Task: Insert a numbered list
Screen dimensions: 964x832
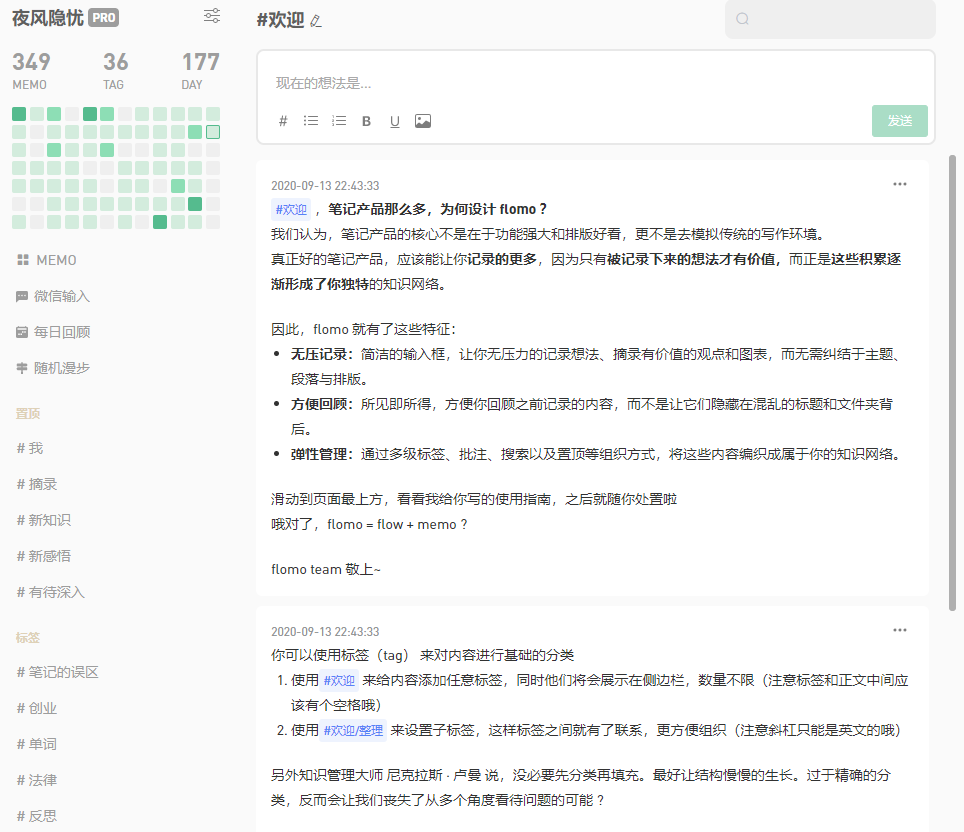Action: (x=339, y=121)
